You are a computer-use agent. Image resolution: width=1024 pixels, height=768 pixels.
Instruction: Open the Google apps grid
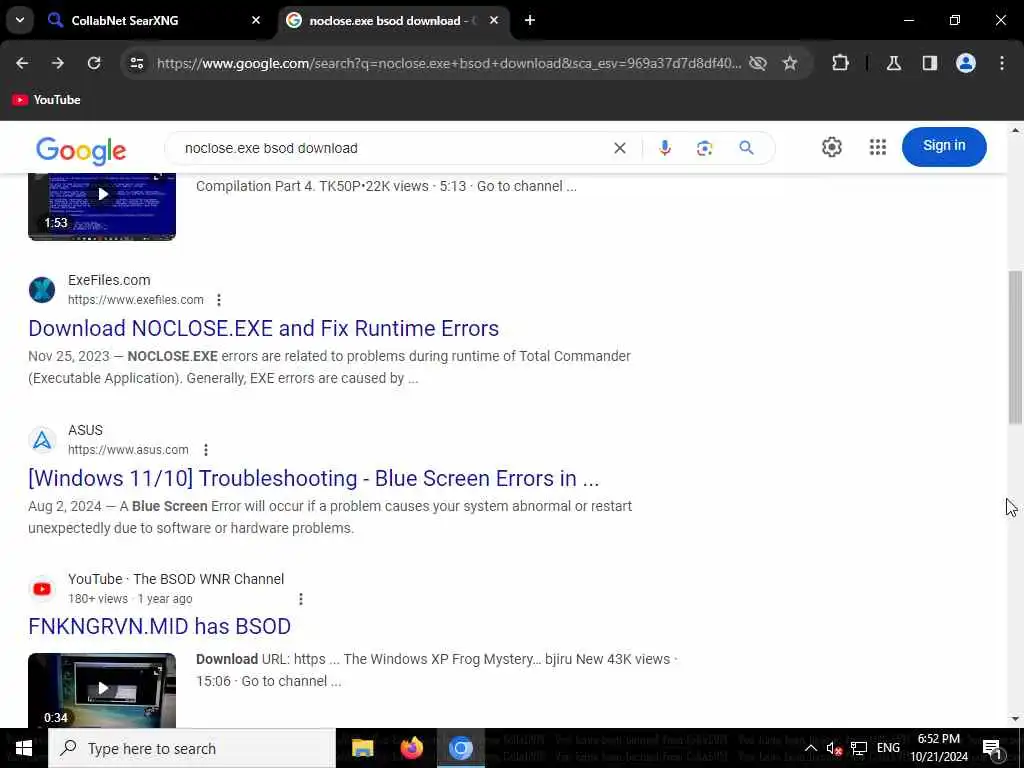click(878, 147)
